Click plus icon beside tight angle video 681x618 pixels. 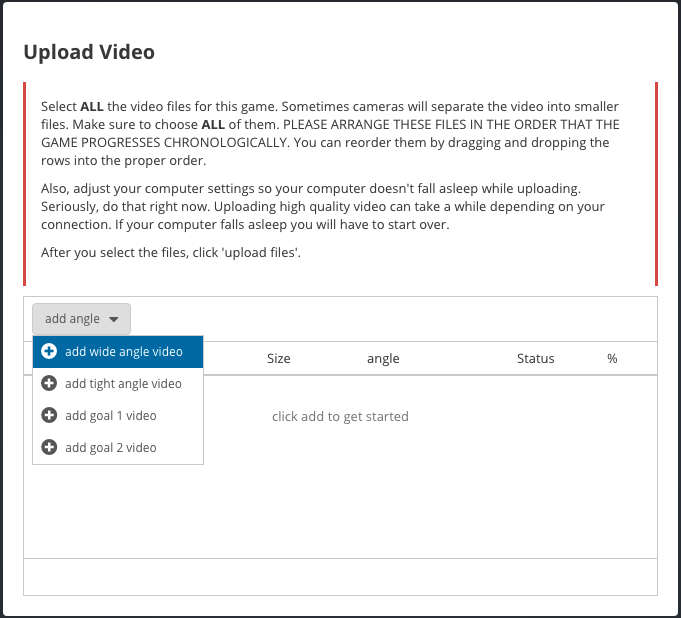point(49,383)
